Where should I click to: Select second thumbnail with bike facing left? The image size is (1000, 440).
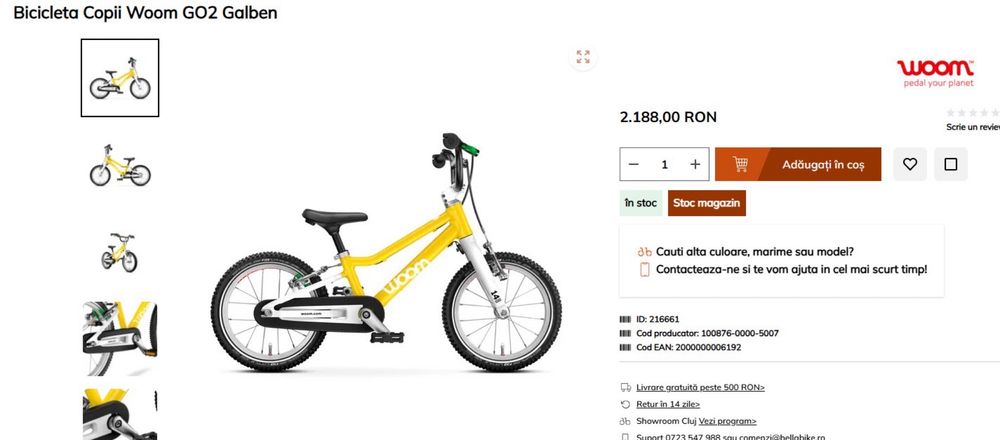click(x=120, y=165)
